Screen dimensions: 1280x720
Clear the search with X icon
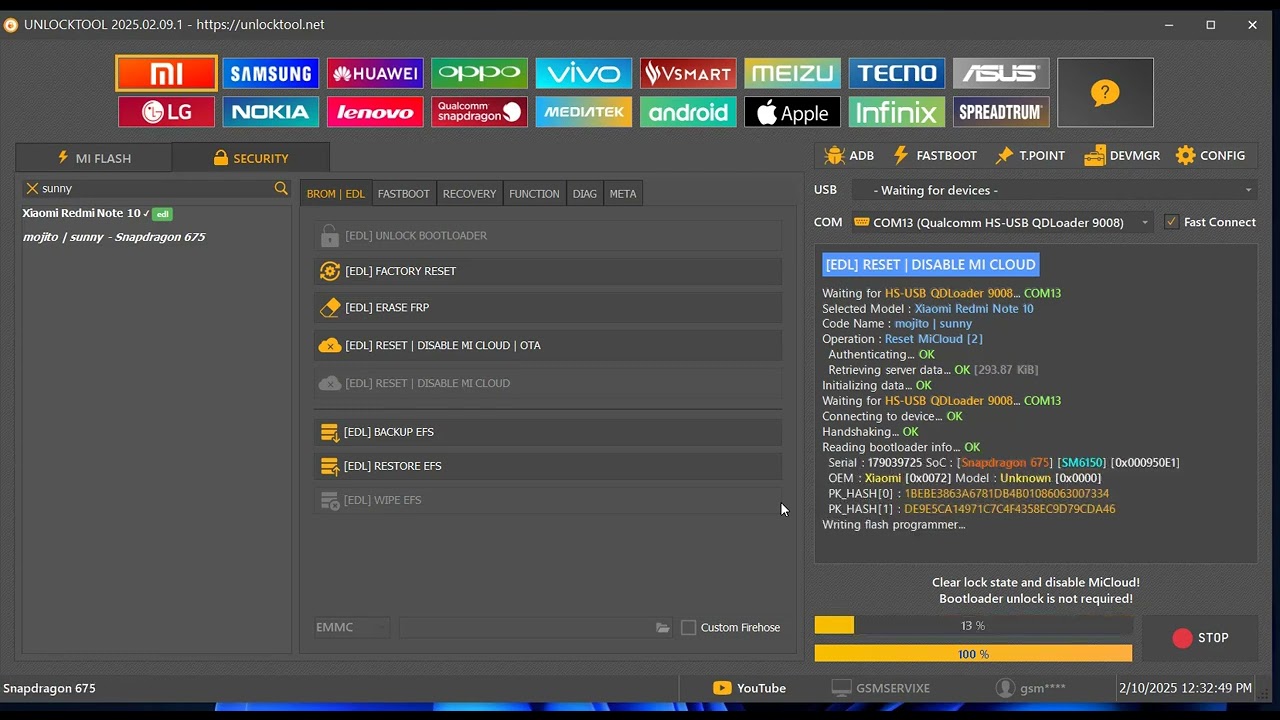[x=32, y=188]
